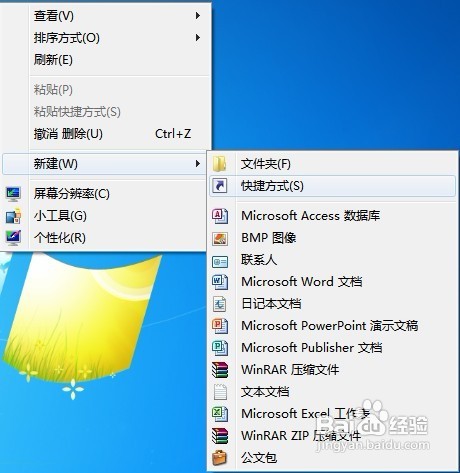460x473 pixels.
Task: Choose 个性化(R) from the context menu
Action: tap(104, 238)
